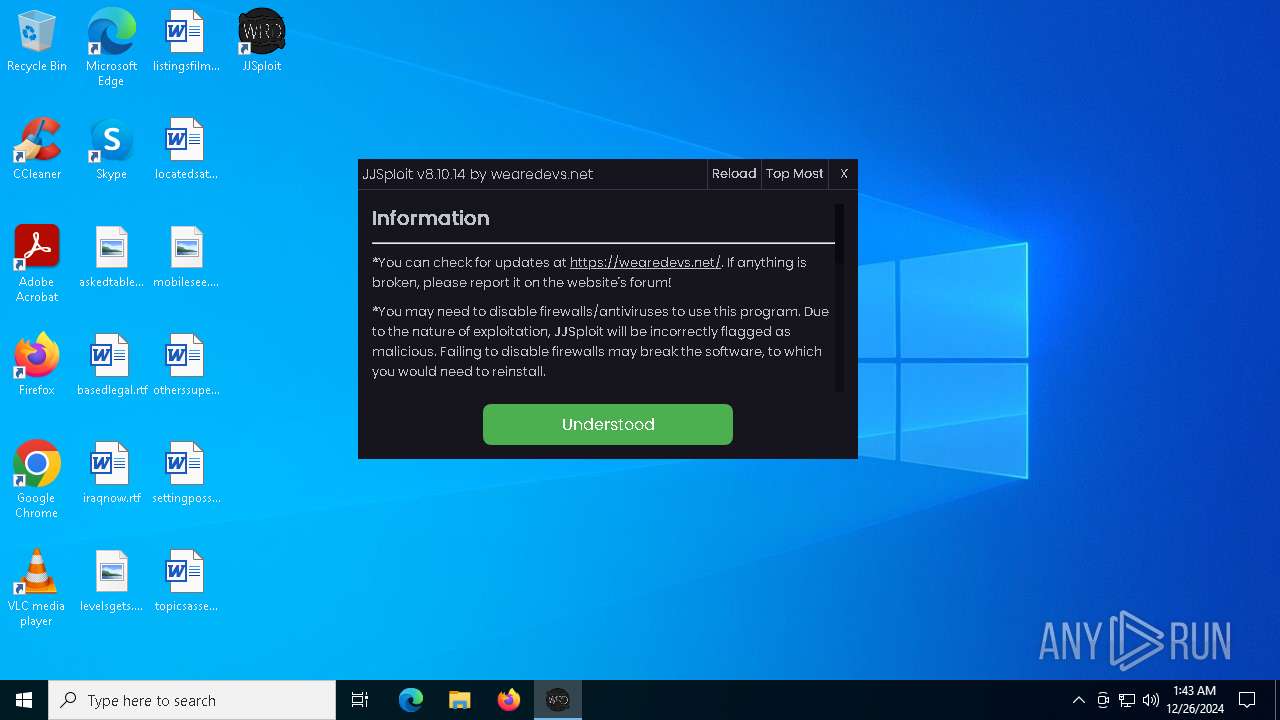Select the Adobe Acrobat desktop shortcut
1280x720 pixels.
tap(37, 264)
